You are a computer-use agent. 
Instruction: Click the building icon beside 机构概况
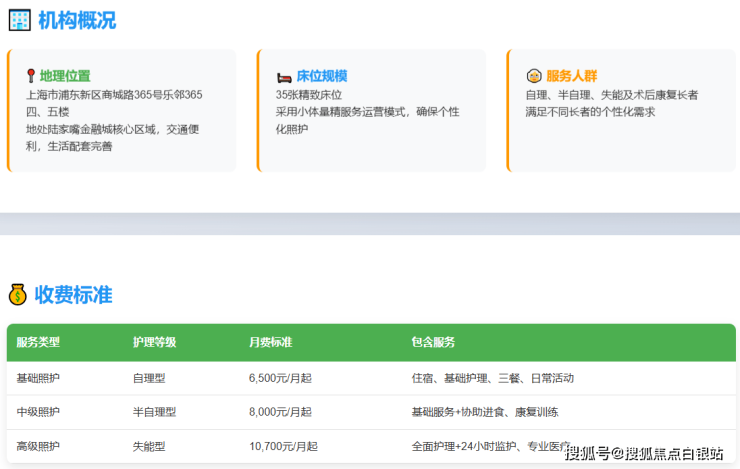pyautogui.click(x=19, y=20)
